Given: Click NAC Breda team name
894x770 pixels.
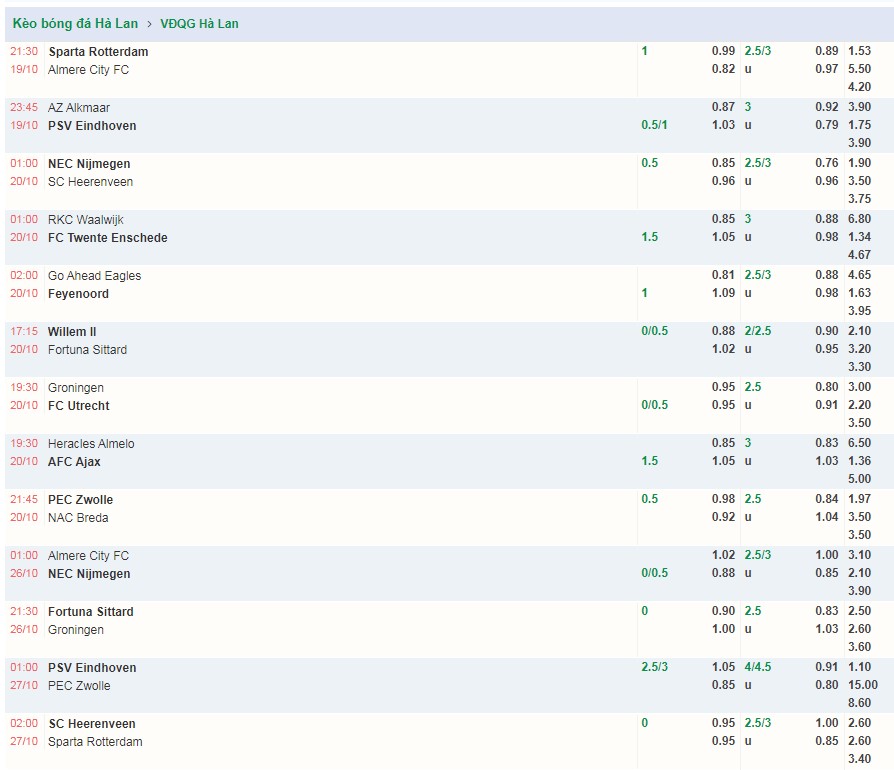Looking at the screenshot, I should (x=78, y=518).
